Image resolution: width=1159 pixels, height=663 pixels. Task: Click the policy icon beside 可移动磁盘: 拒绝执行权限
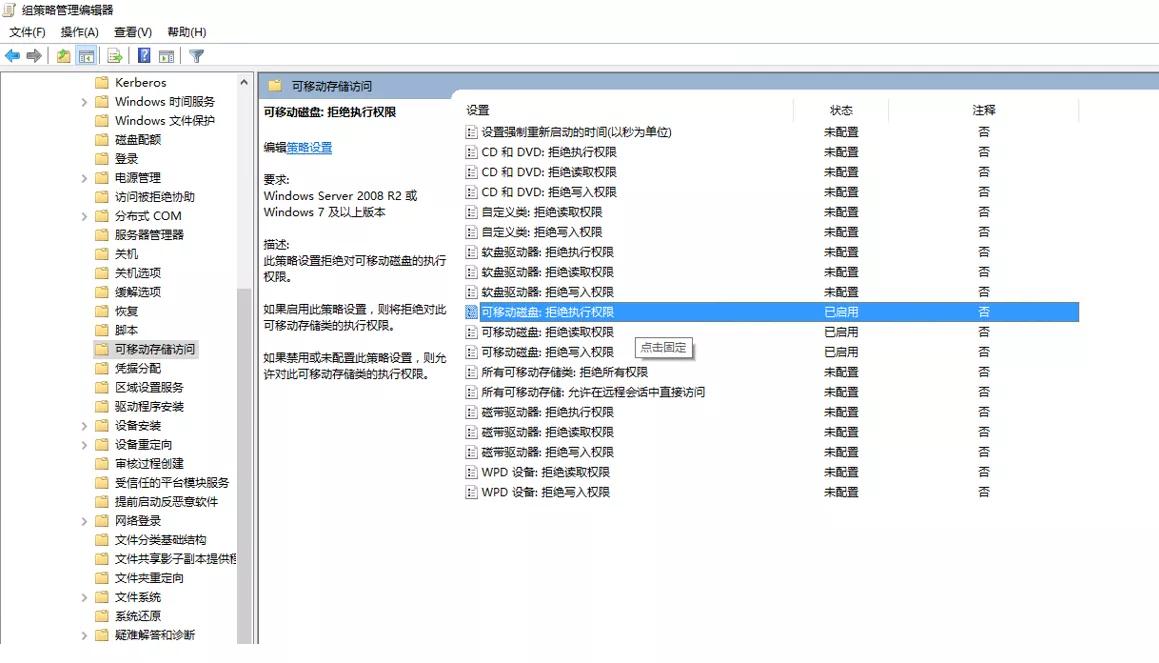coord(470,311)
